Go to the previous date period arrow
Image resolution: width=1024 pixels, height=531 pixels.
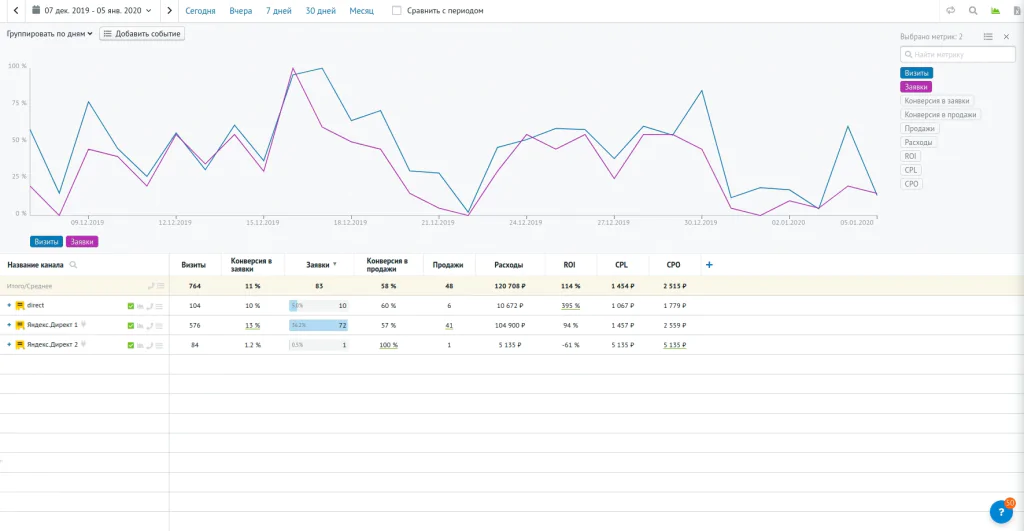16,10
